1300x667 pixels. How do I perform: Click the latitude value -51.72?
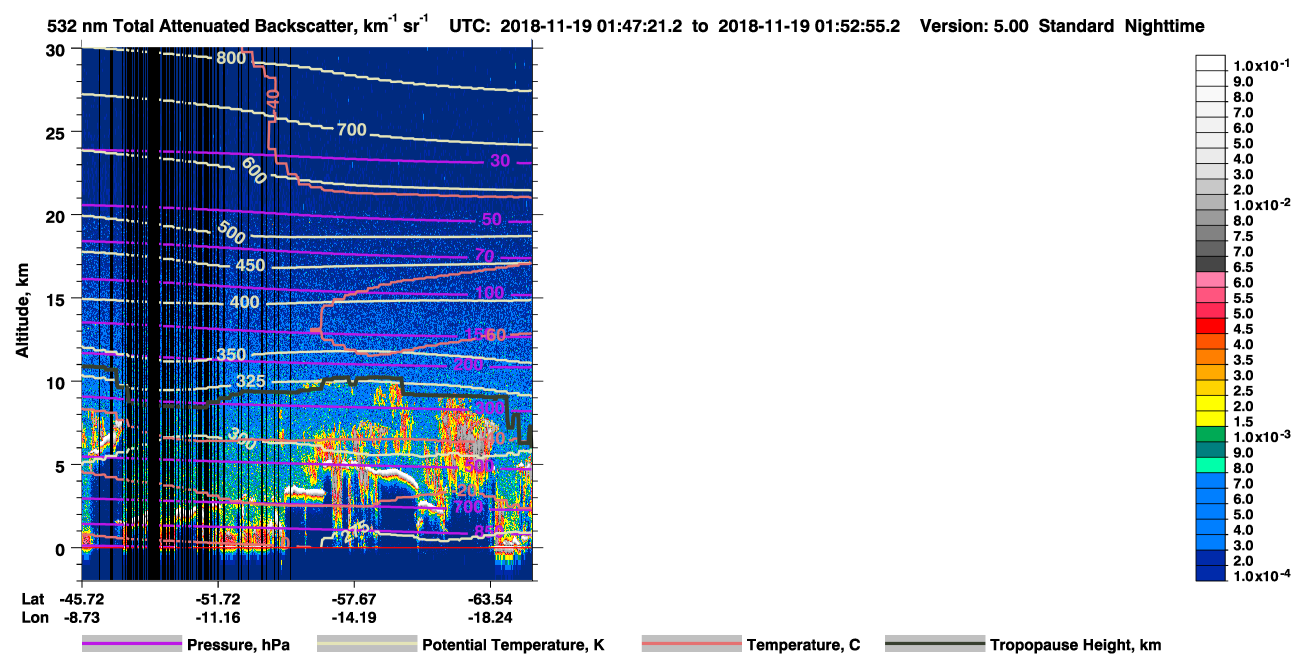point(219,599)
